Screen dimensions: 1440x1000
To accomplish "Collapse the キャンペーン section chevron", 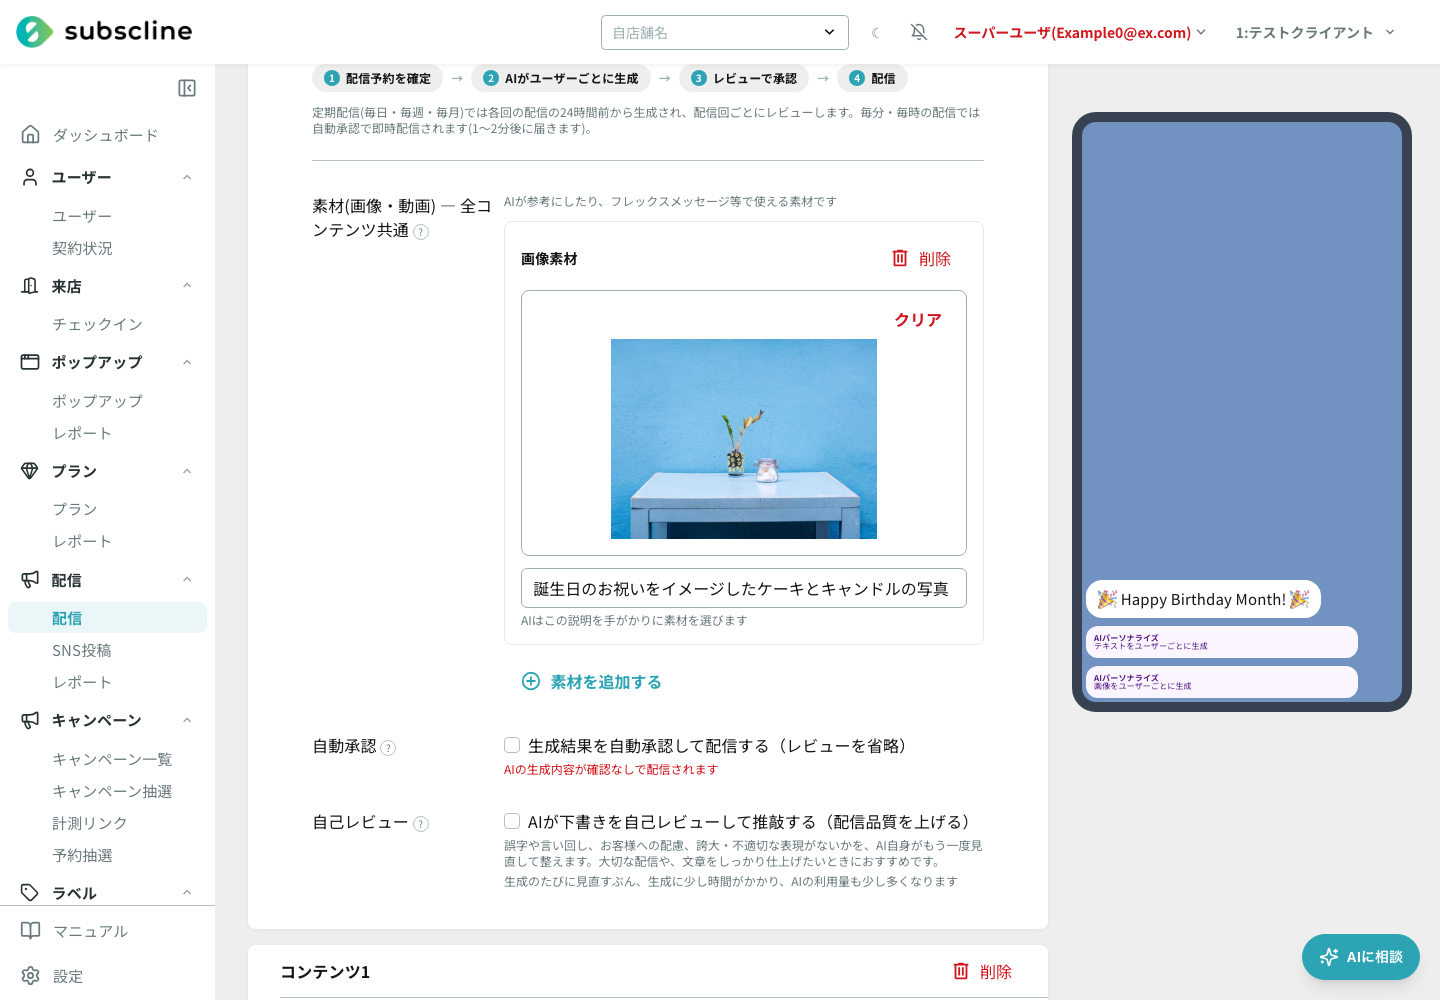I will (x=187, y=720).
